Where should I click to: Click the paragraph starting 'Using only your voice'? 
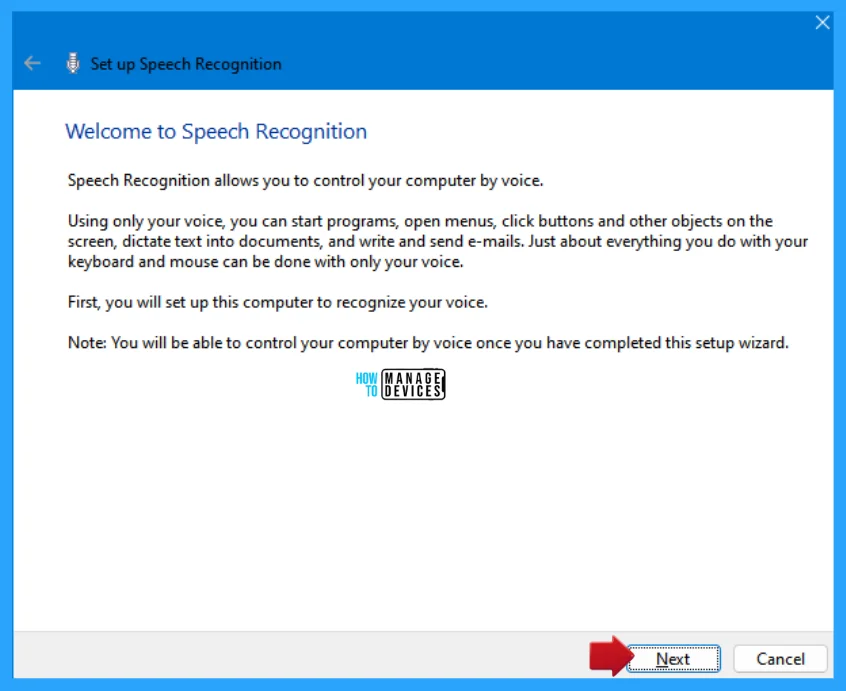coord(438,241)
